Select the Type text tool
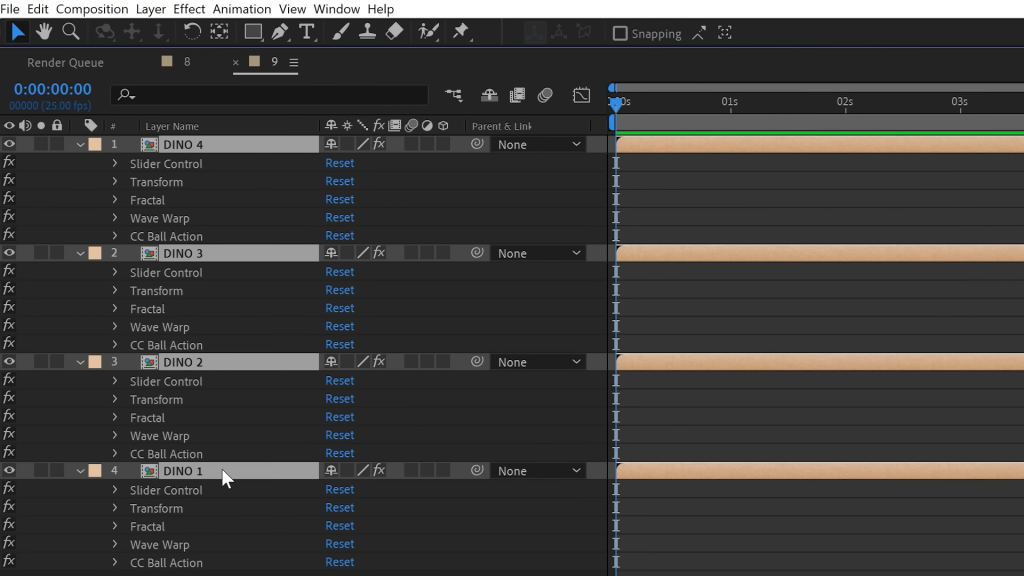 [306, 31]
